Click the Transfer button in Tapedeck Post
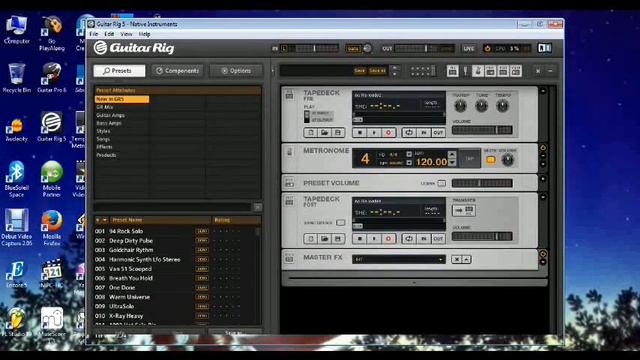Image resolution: width=640 pixels, height=360 pixels. pyautogui.click(x=464, y=210)
